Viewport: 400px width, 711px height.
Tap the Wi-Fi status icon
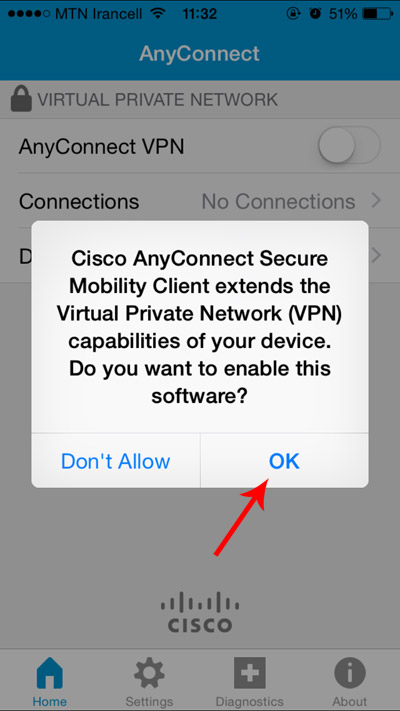[x=158, y=14]
